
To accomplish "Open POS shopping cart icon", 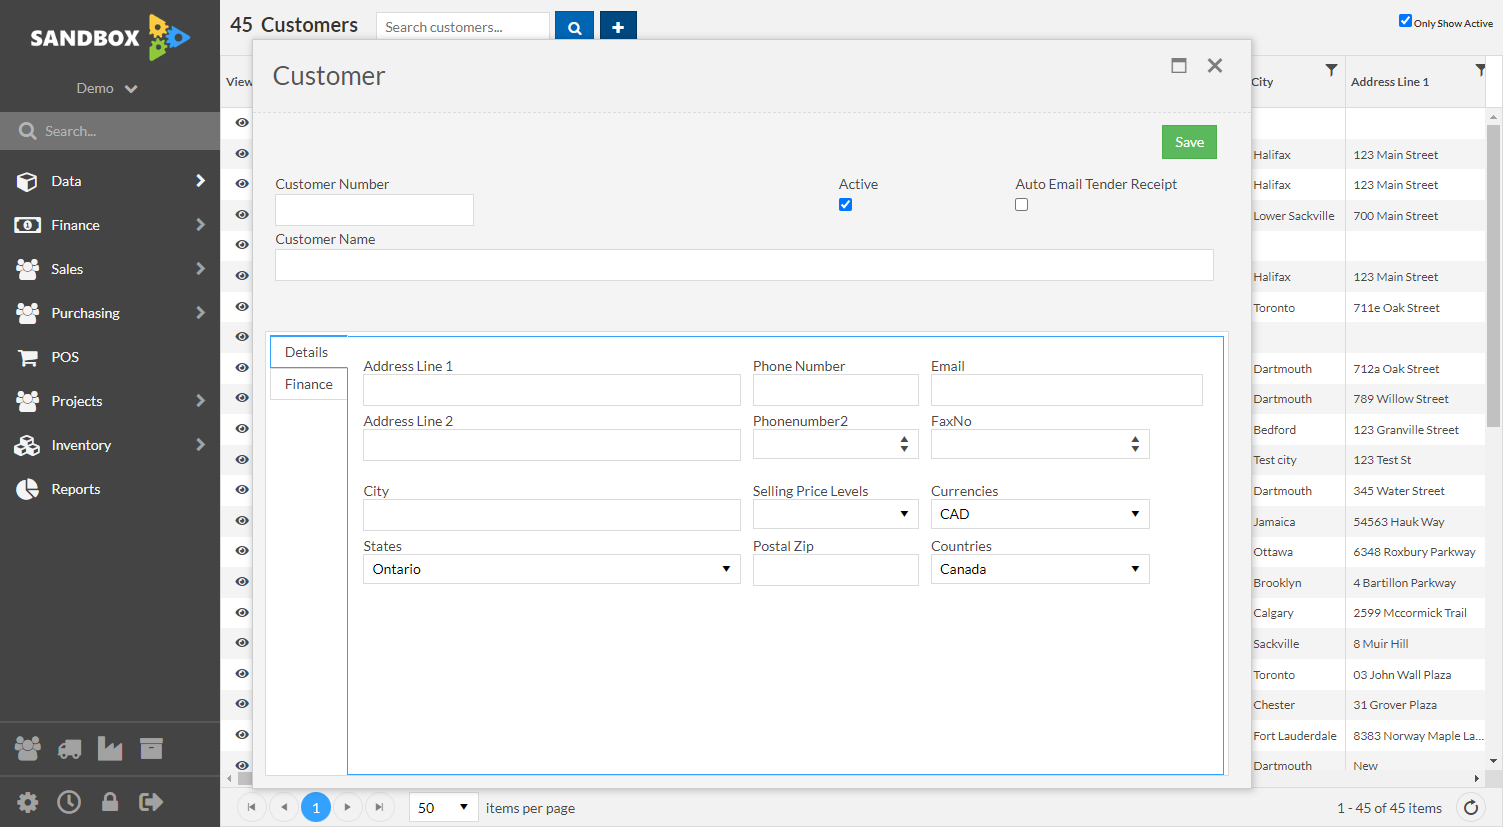I will point(27,357).
